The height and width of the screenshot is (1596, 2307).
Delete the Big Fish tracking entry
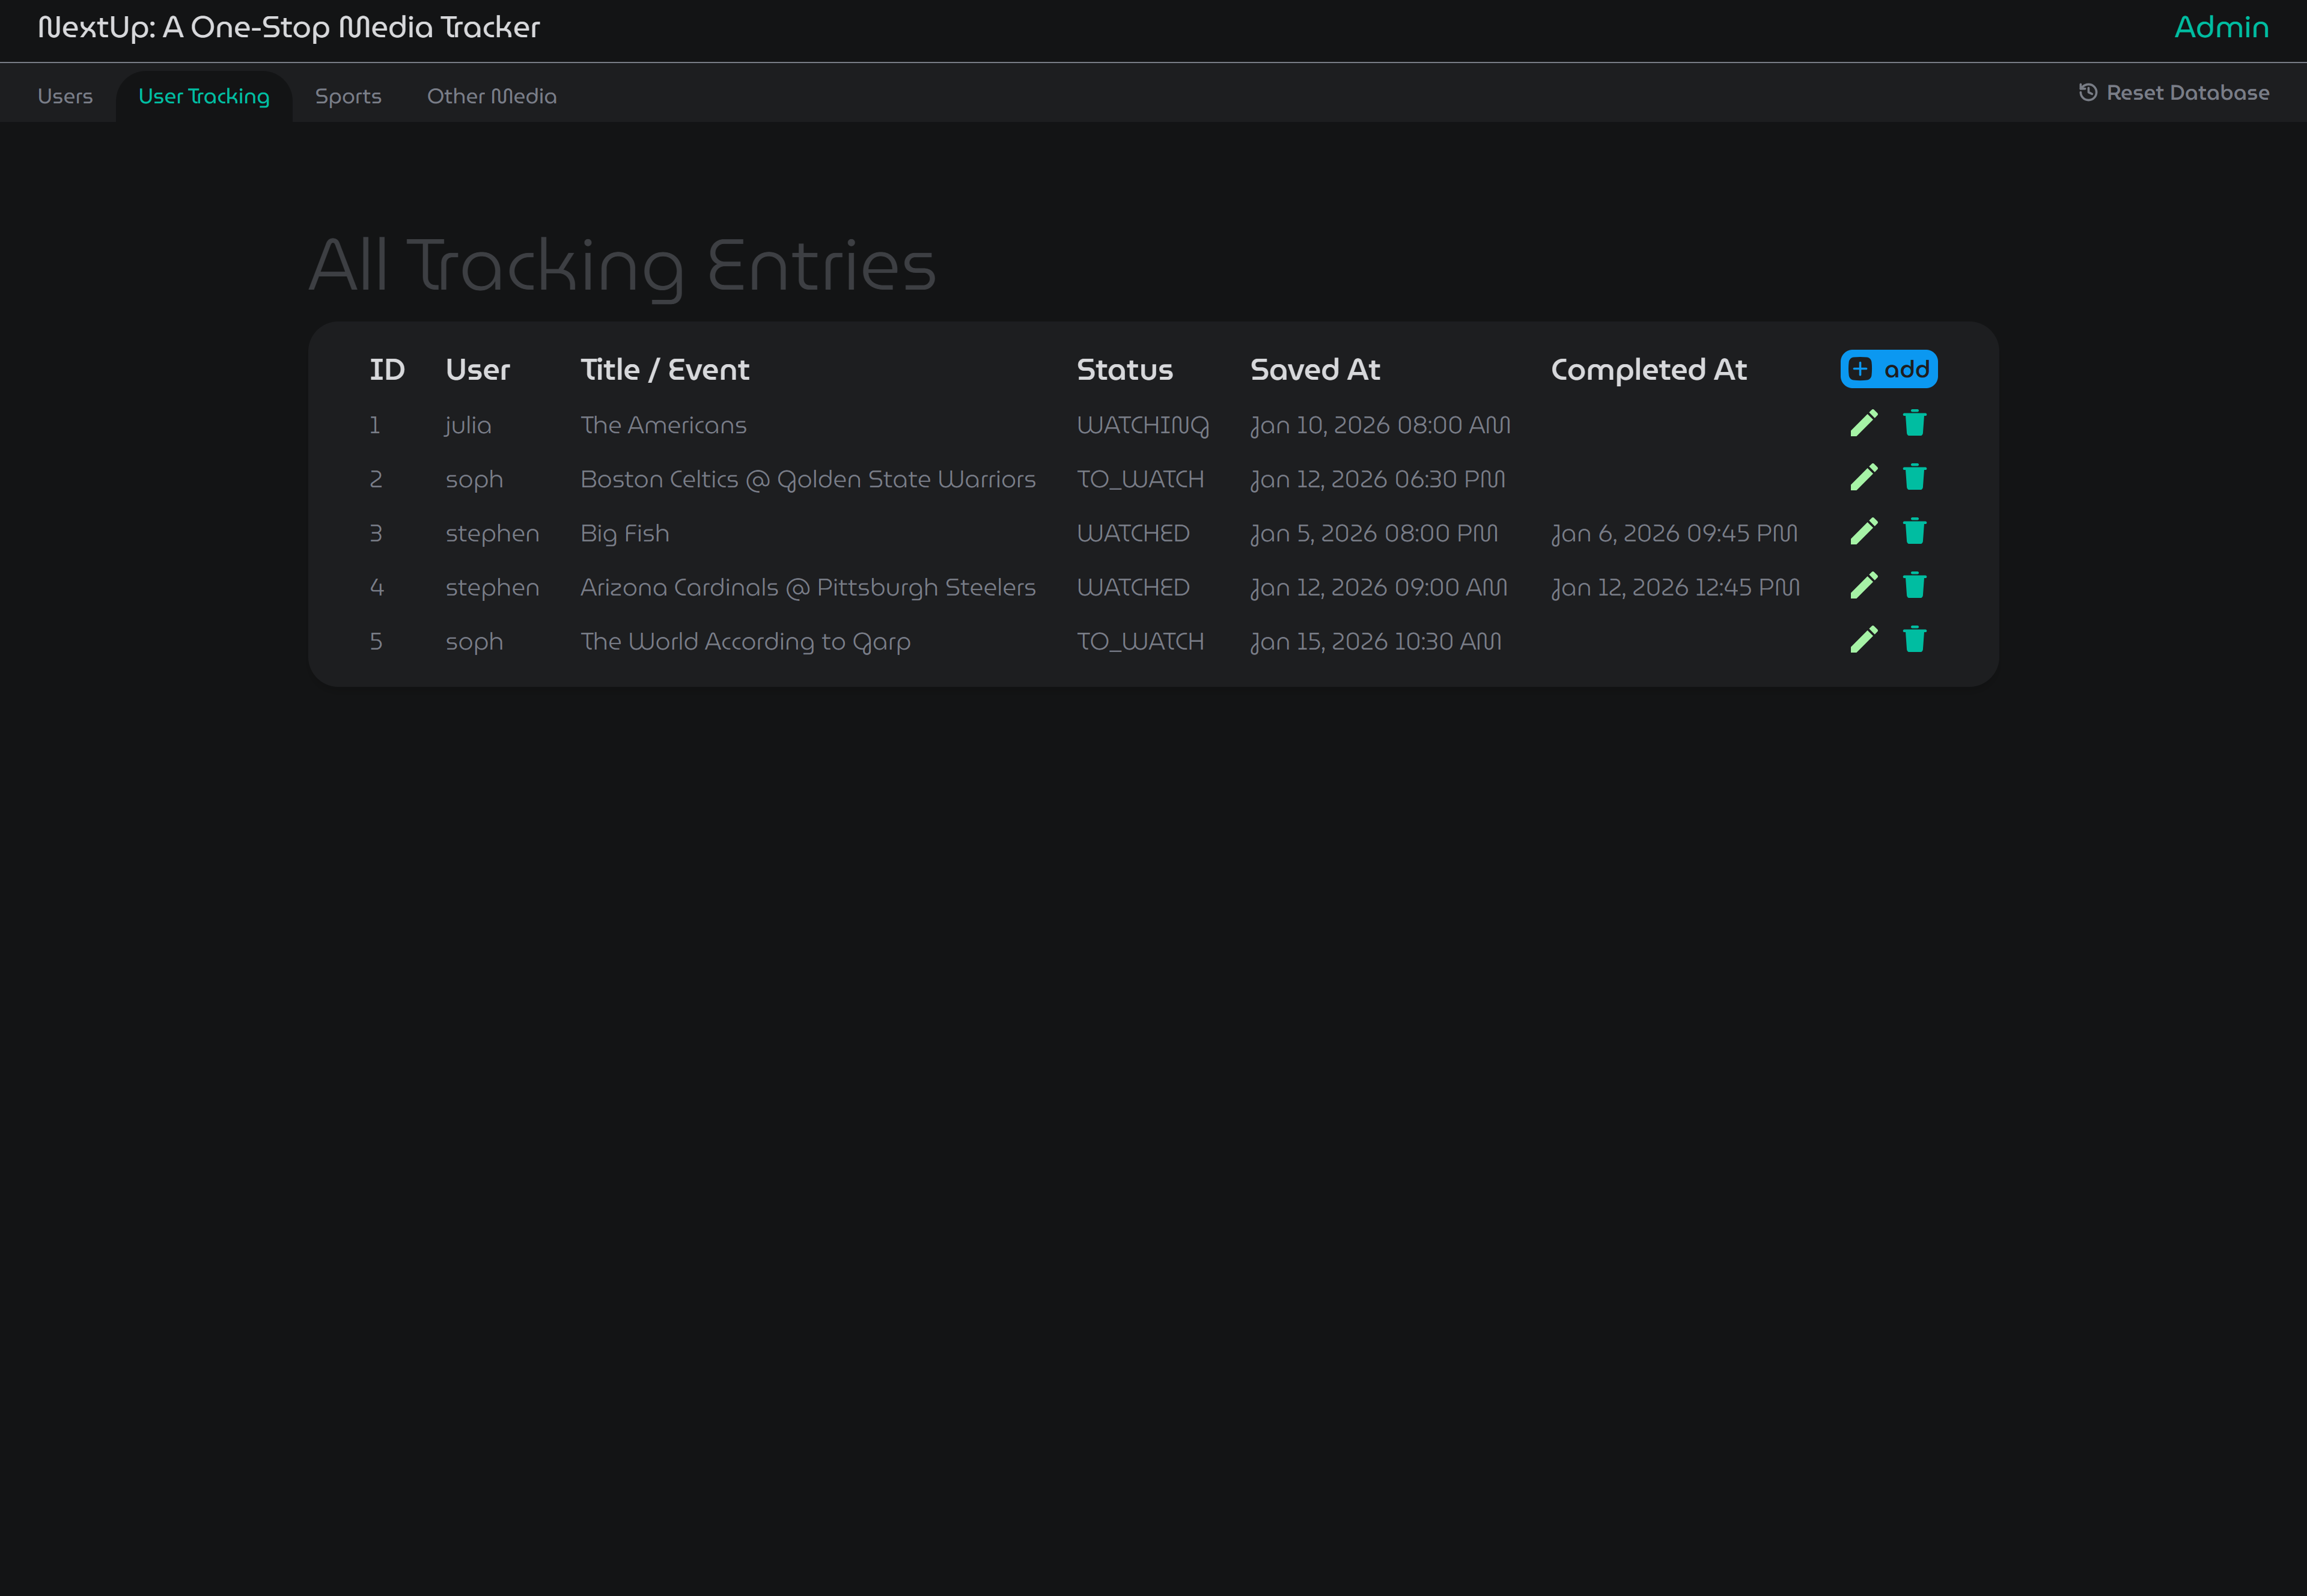point(1915,532)
